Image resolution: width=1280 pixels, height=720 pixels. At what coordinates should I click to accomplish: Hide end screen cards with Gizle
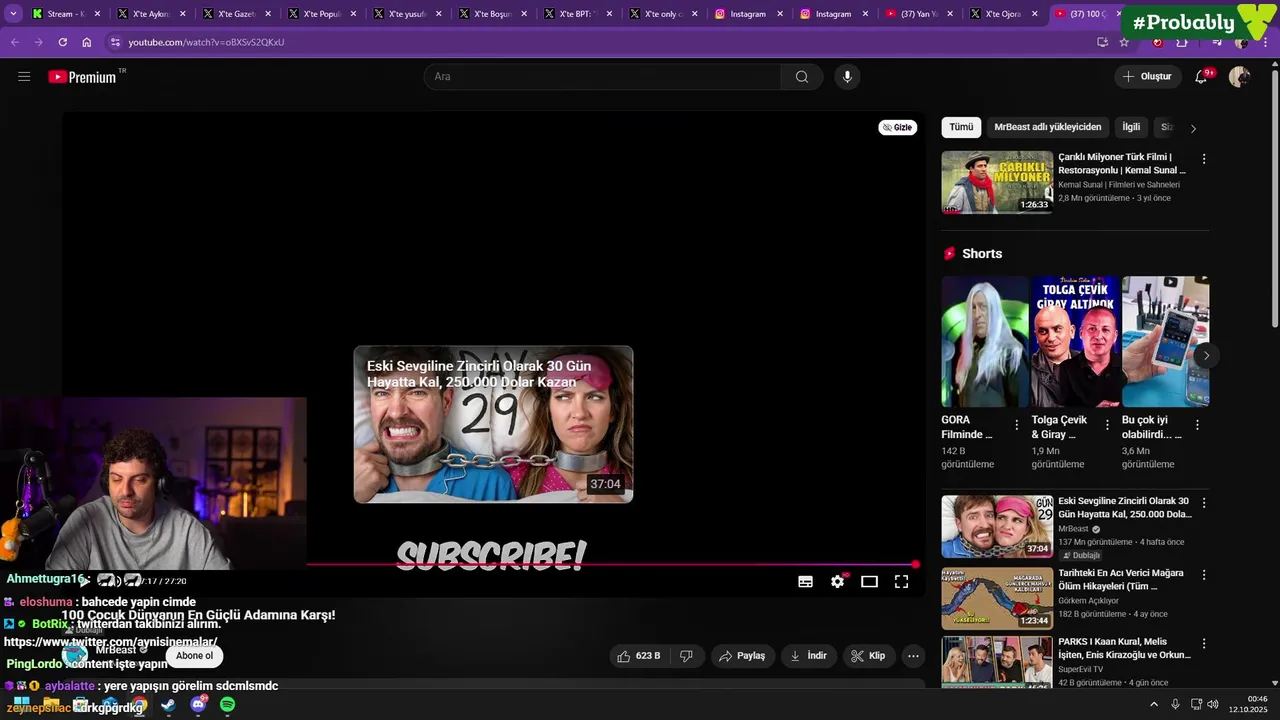pos(897,127)
